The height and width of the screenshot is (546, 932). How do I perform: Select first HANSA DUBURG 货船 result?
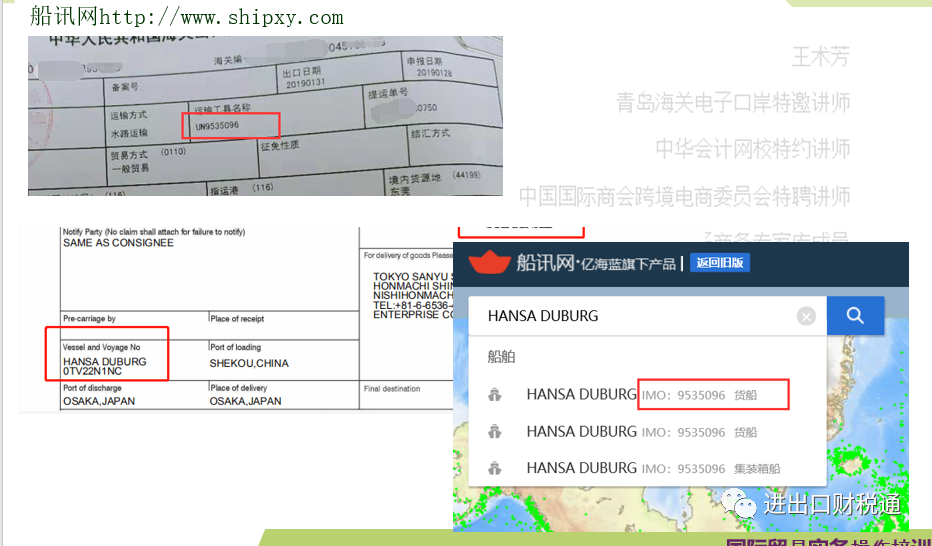click(x=647, y=394)
